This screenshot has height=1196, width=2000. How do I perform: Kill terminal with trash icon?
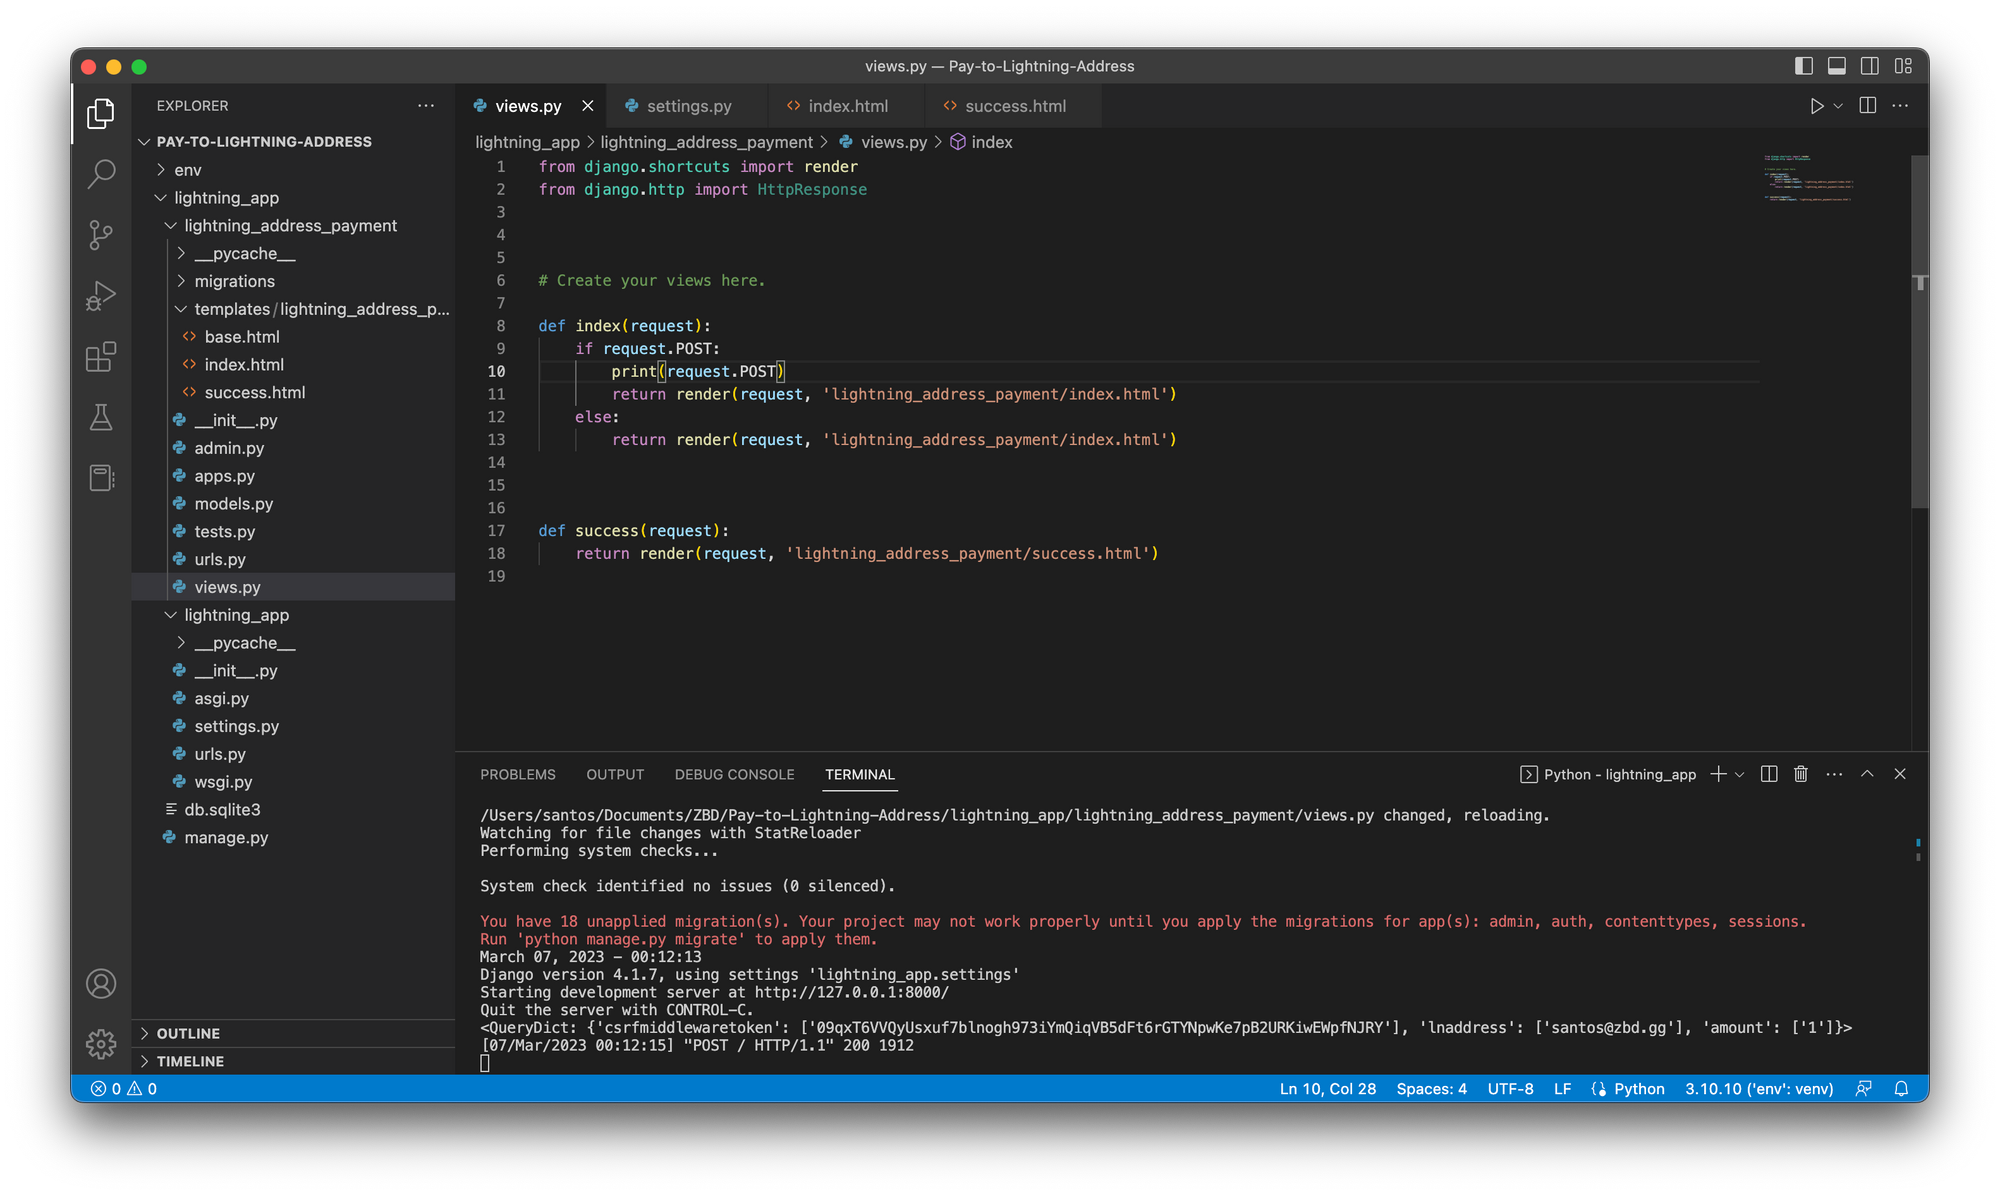[x=1801, y=774]
